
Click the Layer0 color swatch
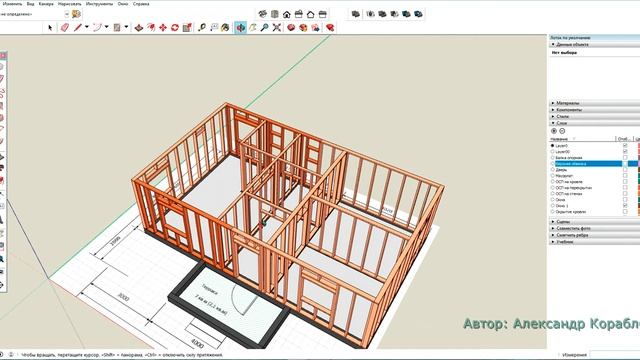[x=638, y=145]
